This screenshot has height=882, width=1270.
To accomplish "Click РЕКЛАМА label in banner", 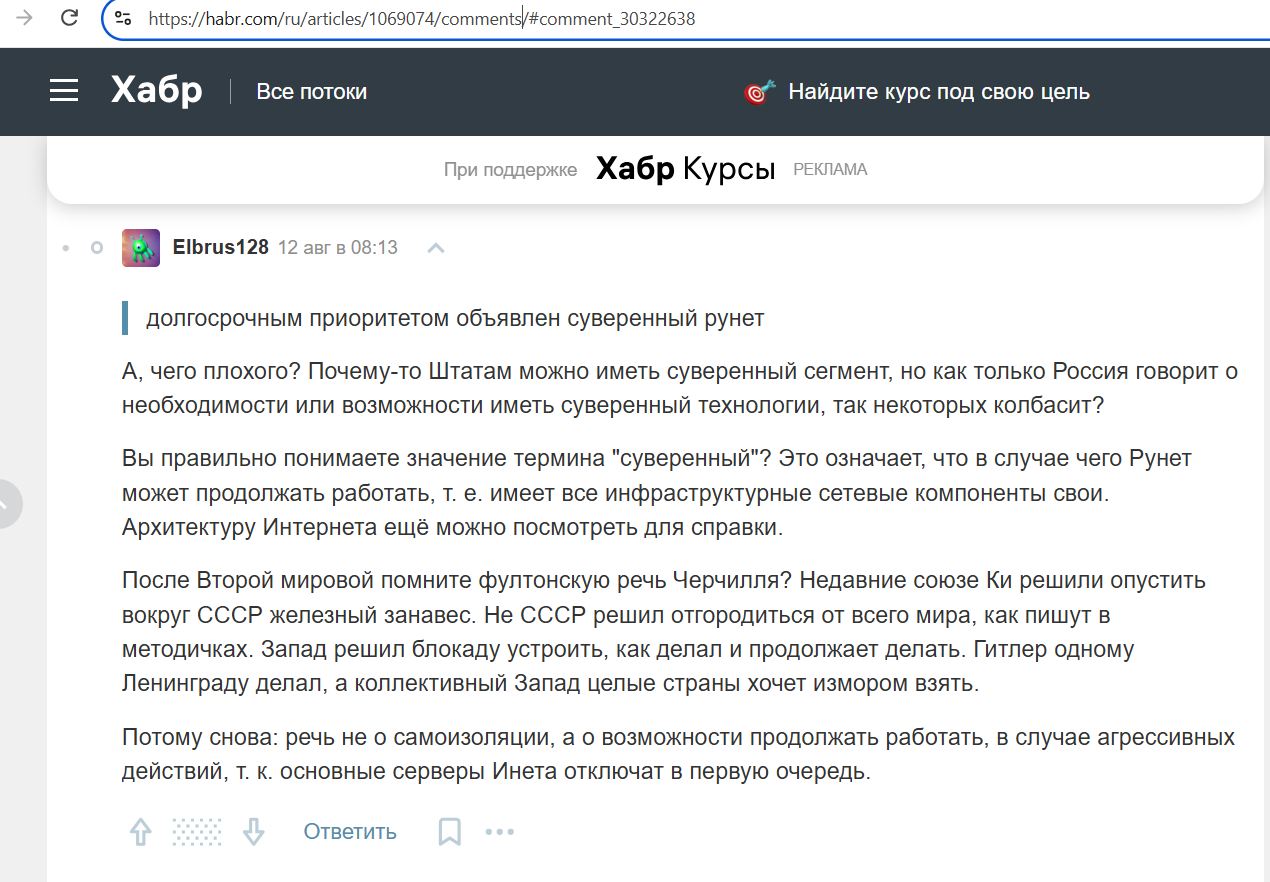I will (x=830, y=170).
